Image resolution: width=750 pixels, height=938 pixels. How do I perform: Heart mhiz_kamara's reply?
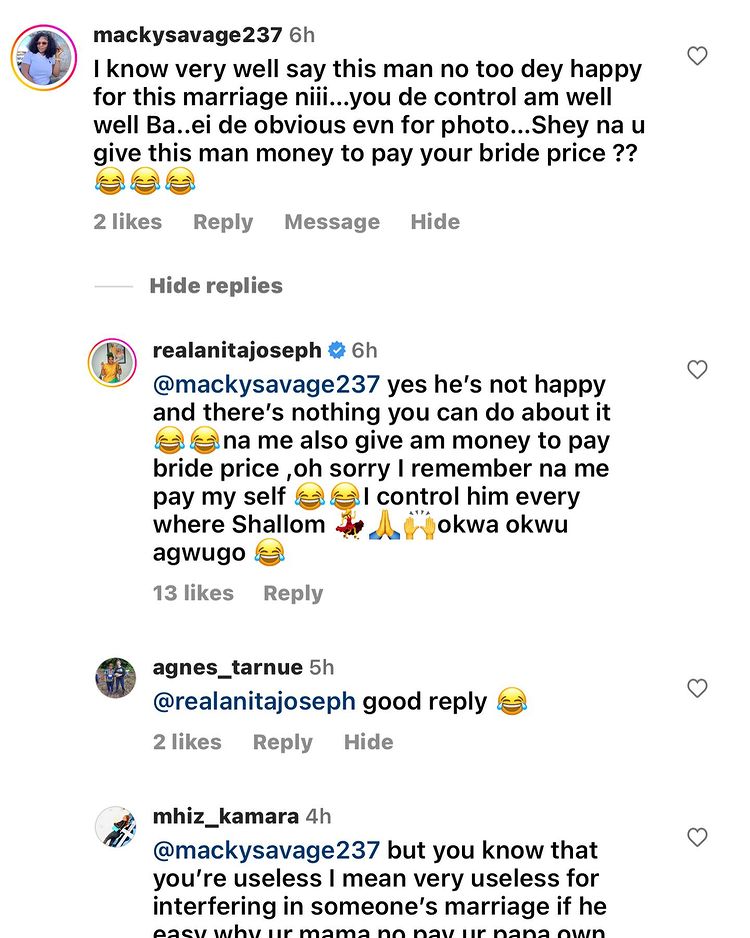(697, 837)
